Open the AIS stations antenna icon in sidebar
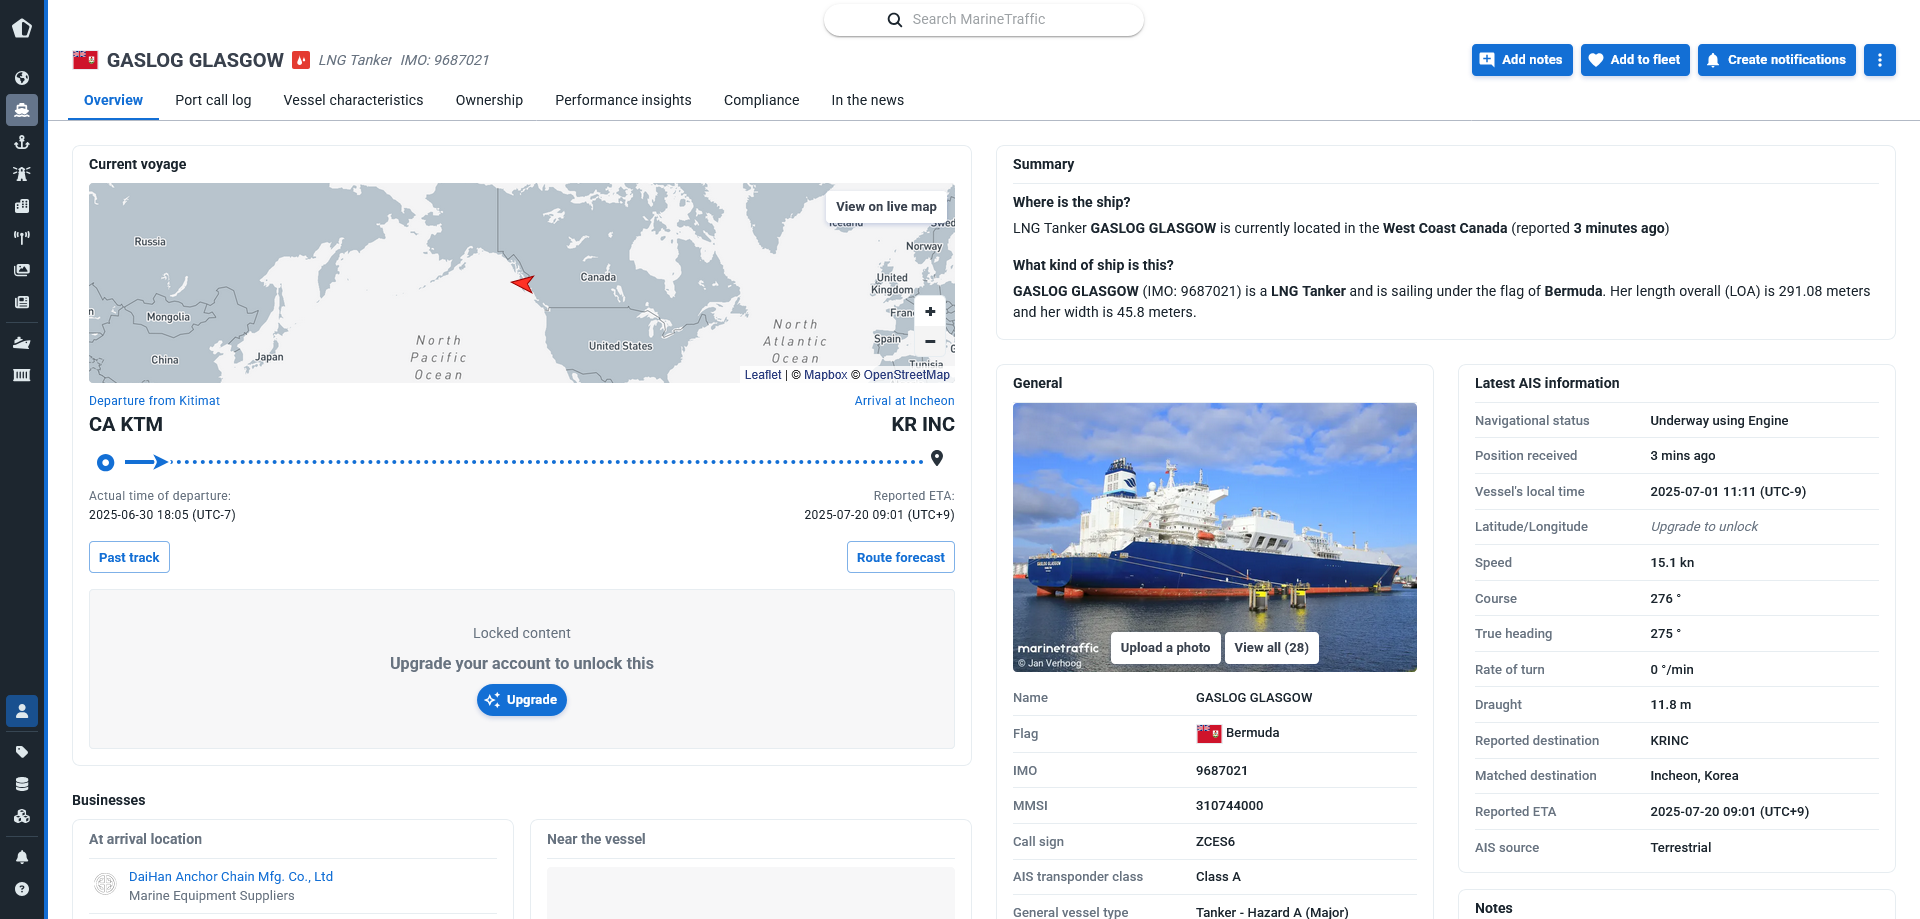The image size is (1920, 919). tap(22, 238)
